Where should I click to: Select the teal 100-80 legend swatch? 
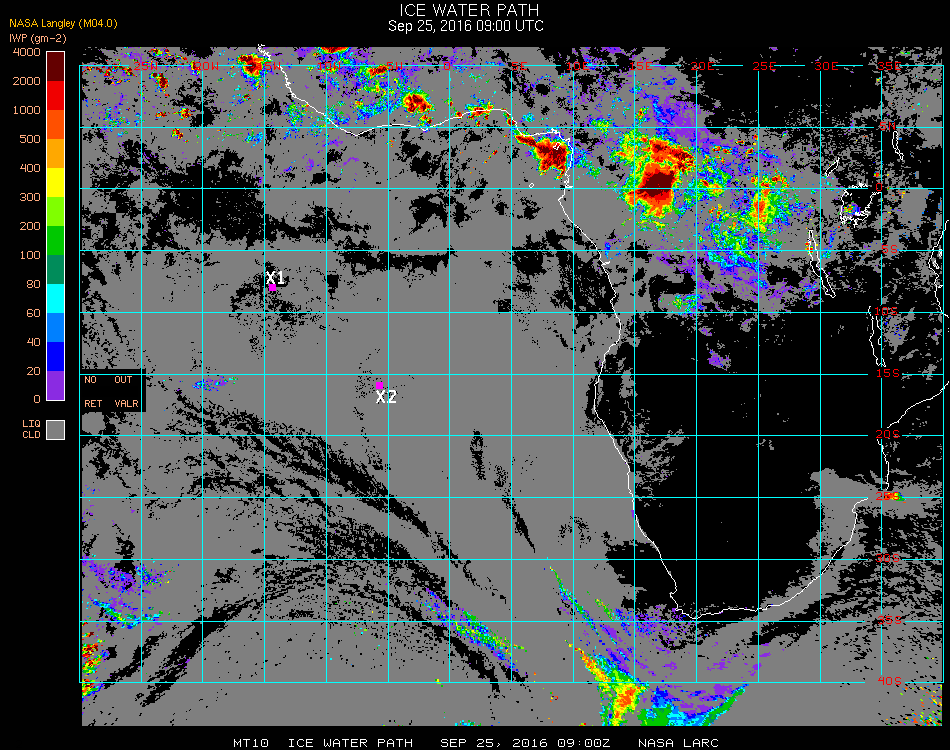click(56, 270)
